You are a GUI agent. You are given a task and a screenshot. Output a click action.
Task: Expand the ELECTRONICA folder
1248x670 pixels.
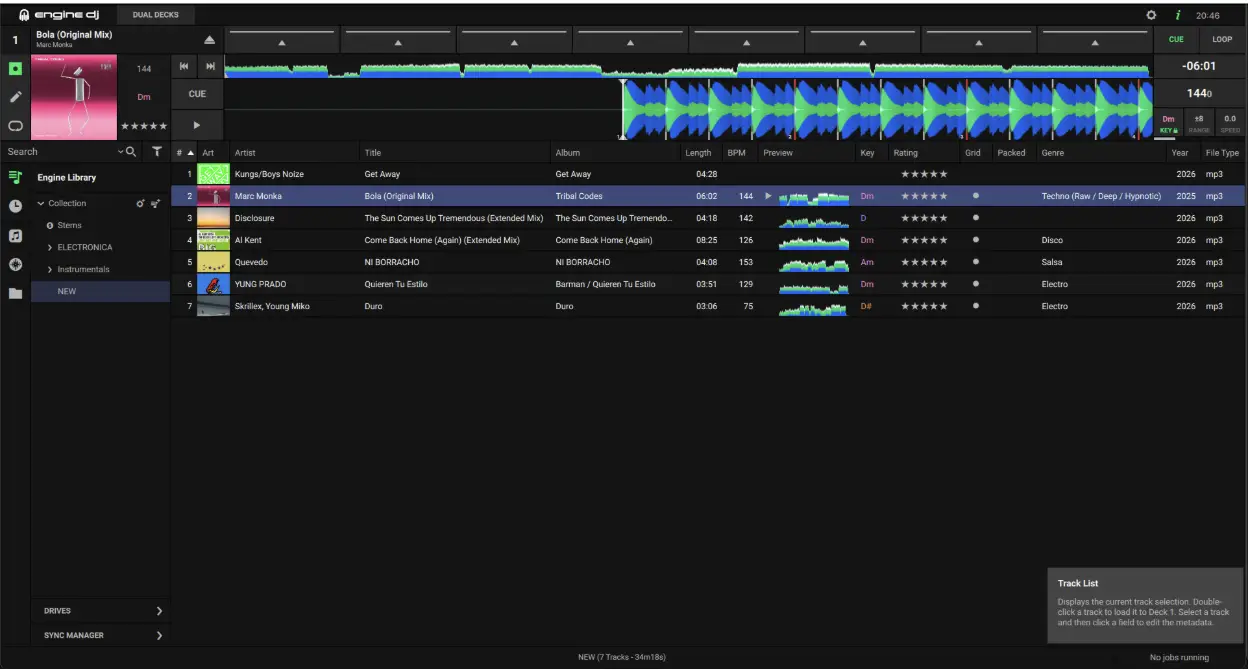(50, 247)
